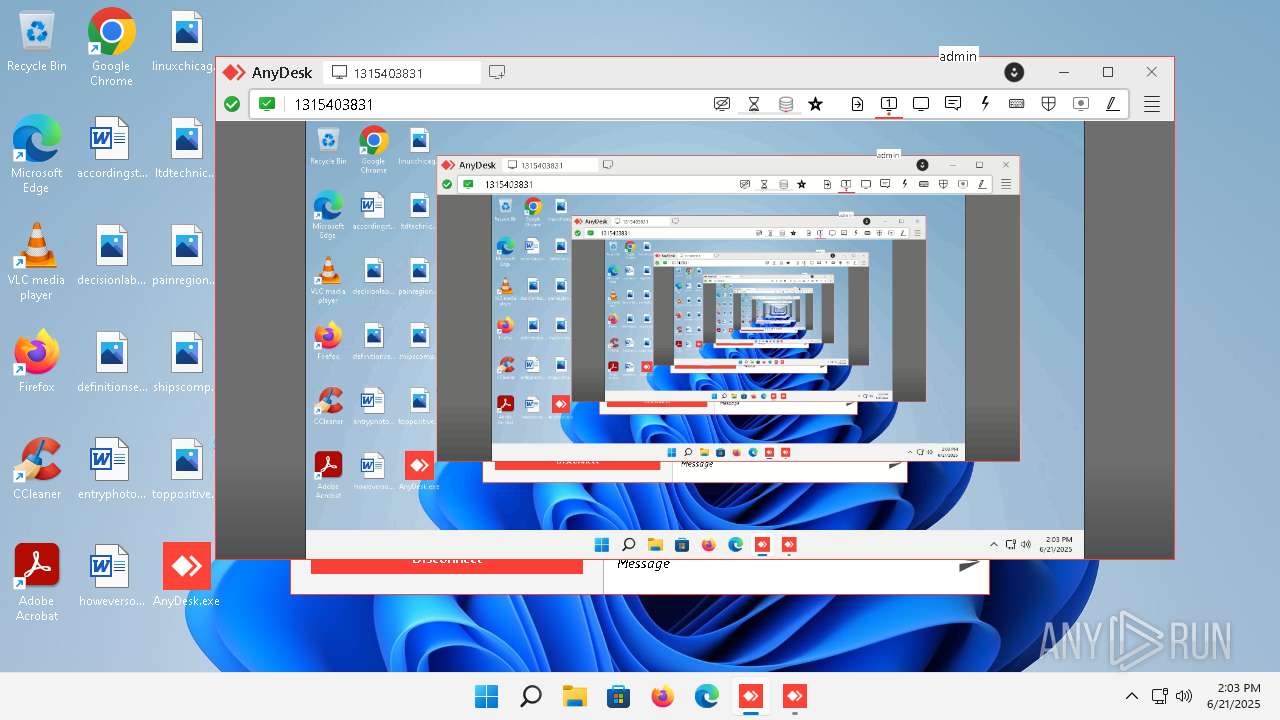
Task: Select the ltdtechnic... image file
Action: tap(187, 148)
